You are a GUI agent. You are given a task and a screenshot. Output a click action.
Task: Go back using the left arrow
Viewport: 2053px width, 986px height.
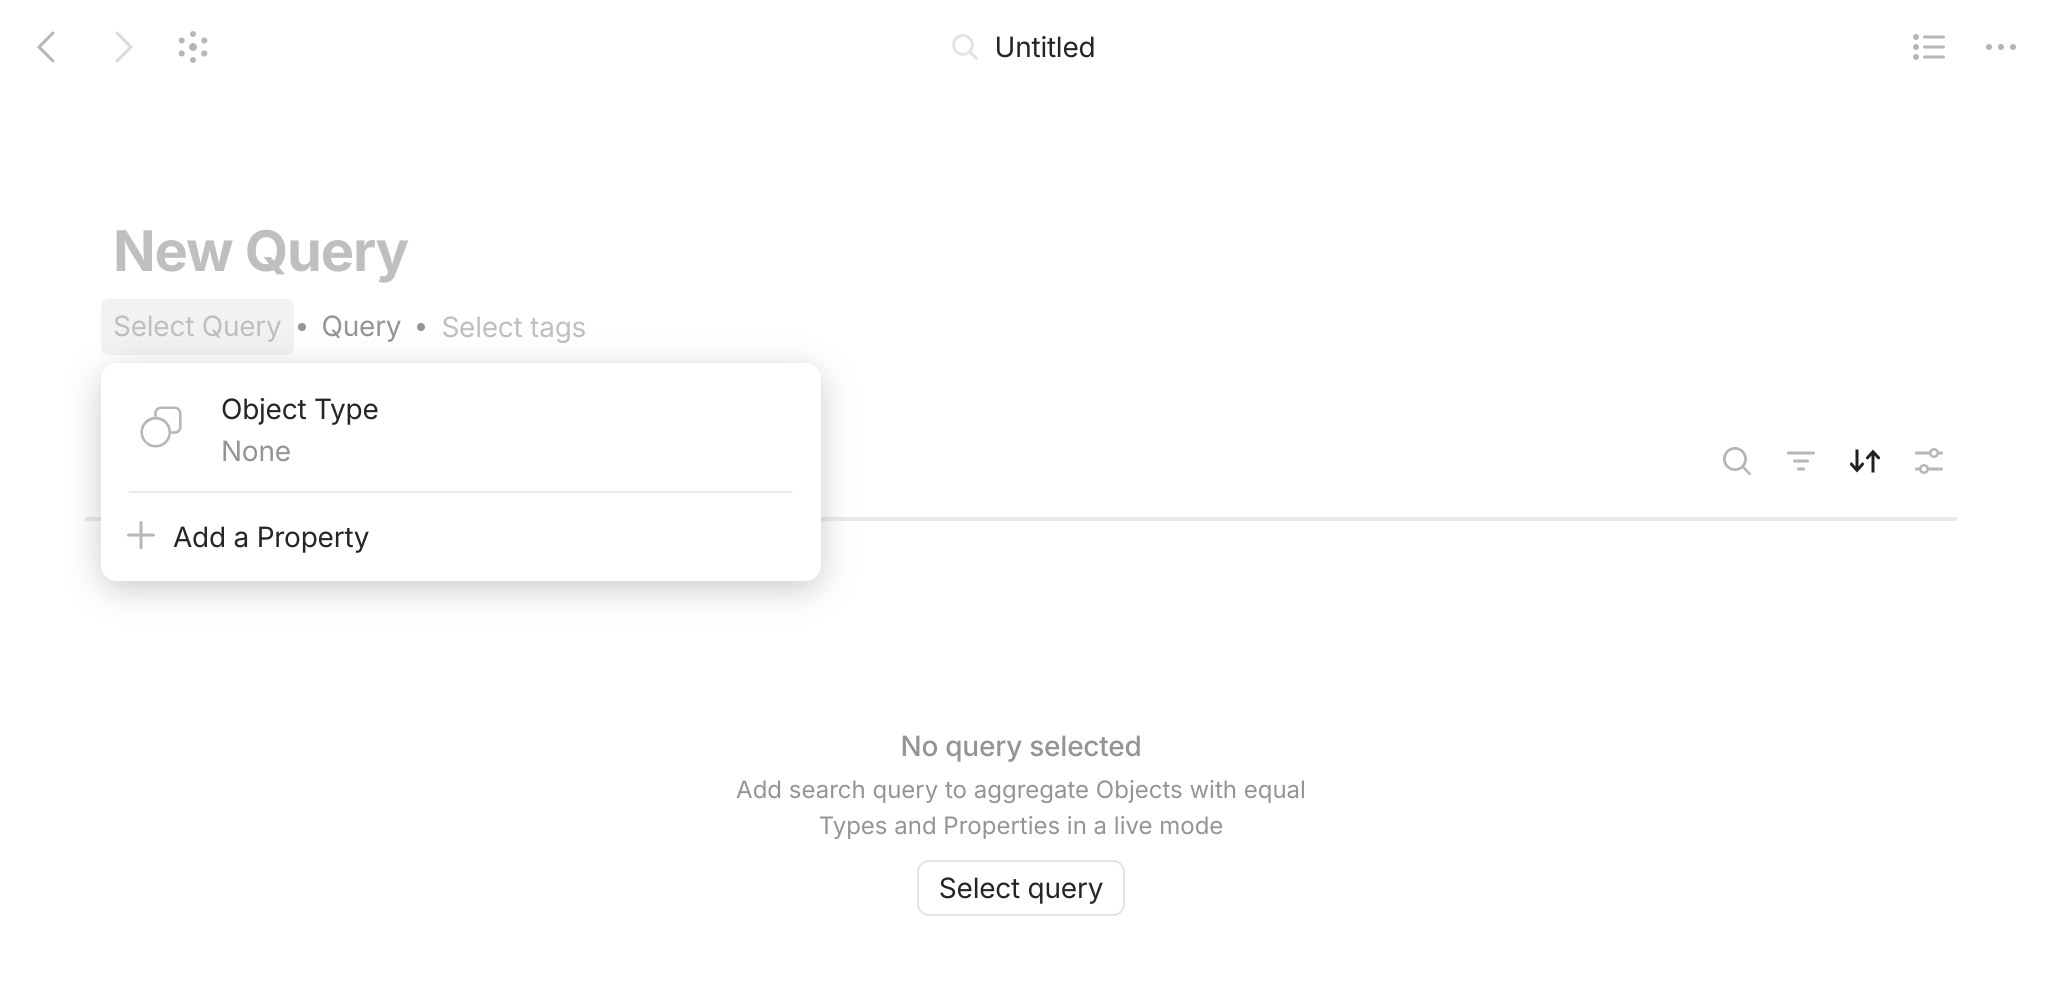[x=46, y=47]
